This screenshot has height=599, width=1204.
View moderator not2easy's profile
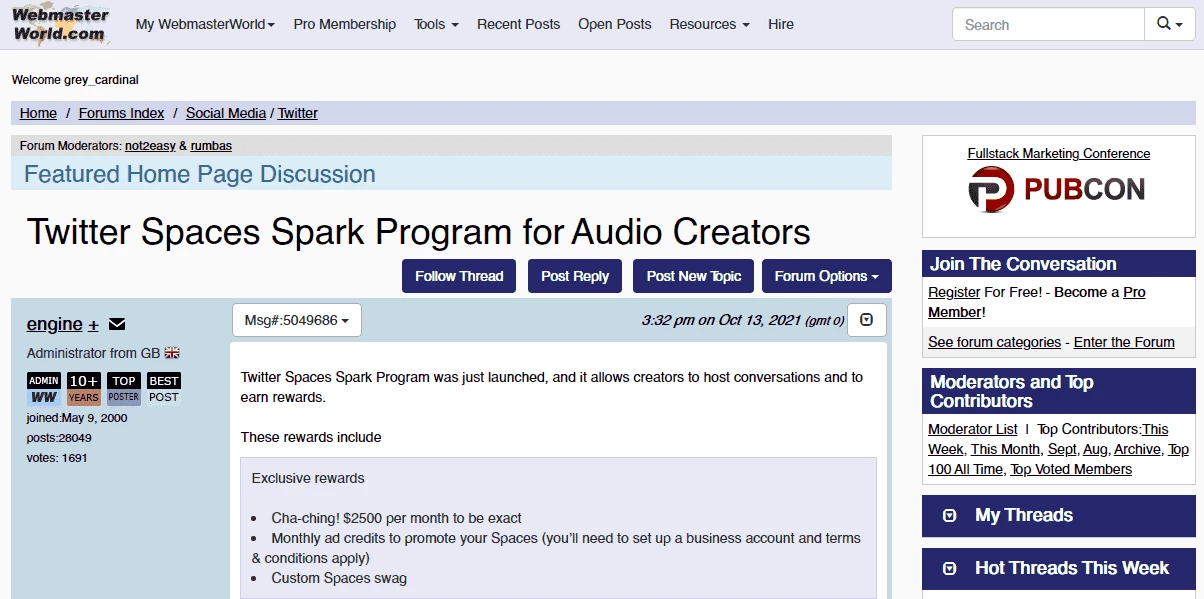(150, 146)
